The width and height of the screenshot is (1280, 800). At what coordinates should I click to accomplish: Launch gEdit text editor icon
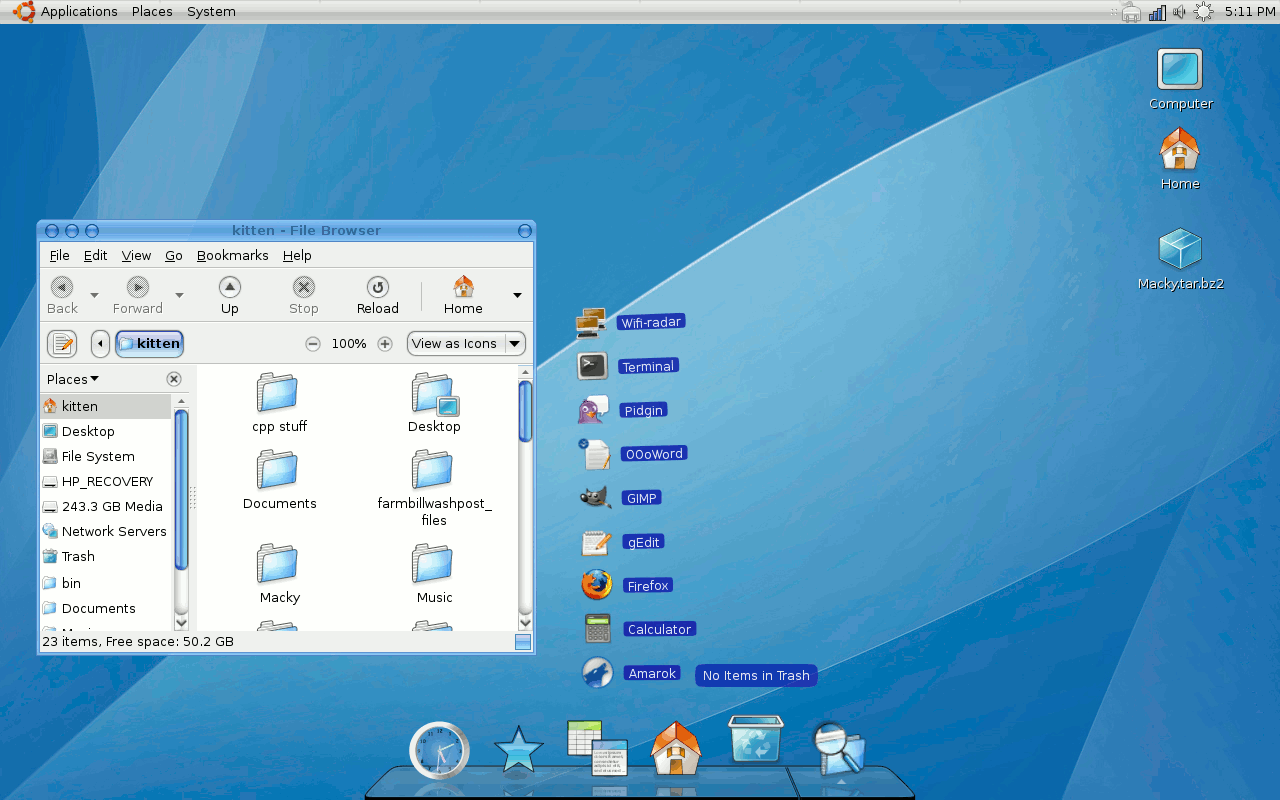[596, 542]
